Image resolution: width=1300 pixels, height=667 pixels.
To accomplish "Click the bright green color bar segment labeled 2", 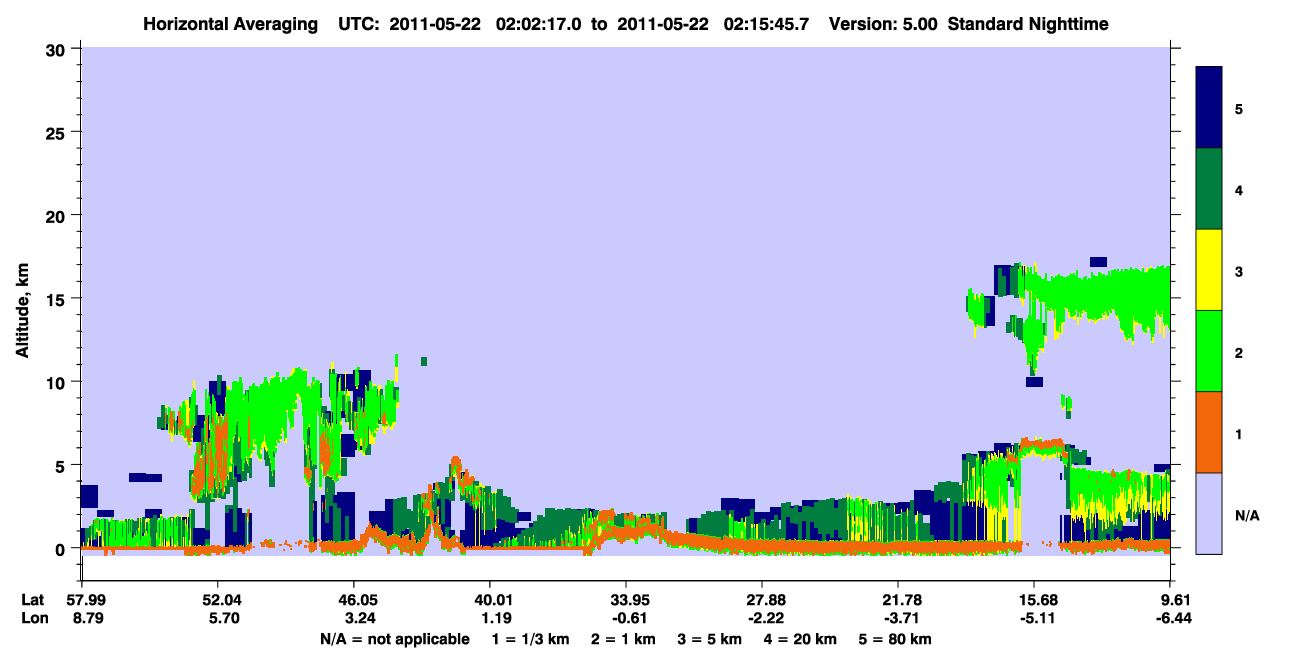I will [1209, 351].
